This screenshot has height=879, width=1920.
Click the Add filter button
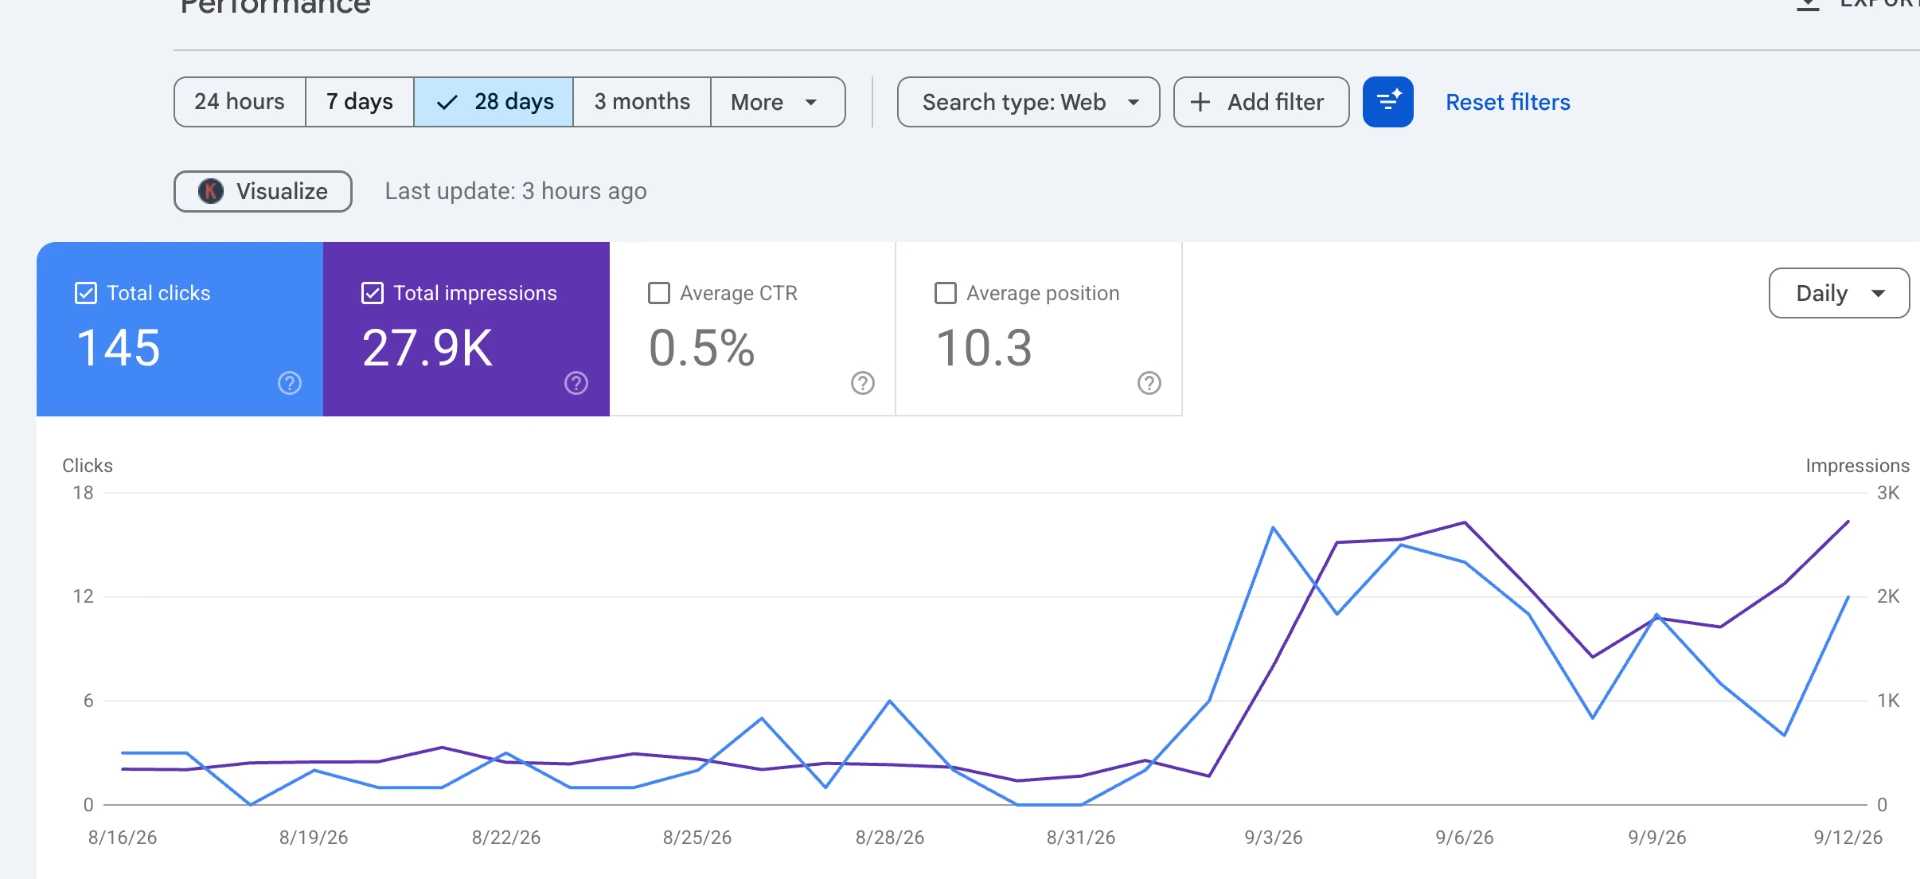(1261, 102)
